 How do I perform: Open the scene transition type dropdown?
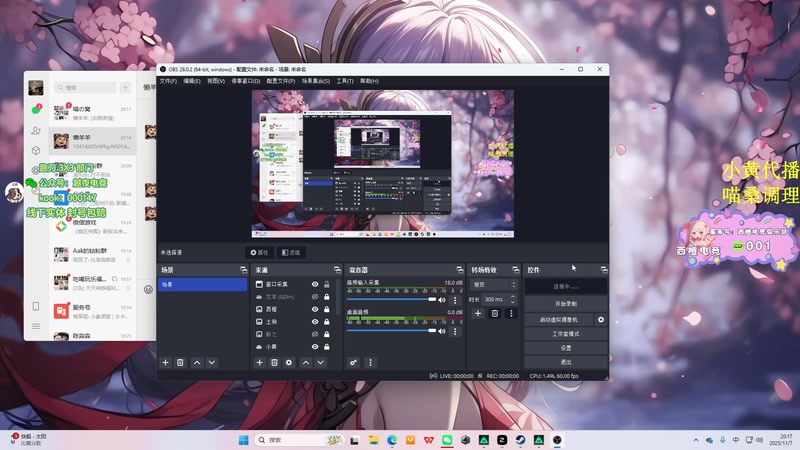coord(493,285)
